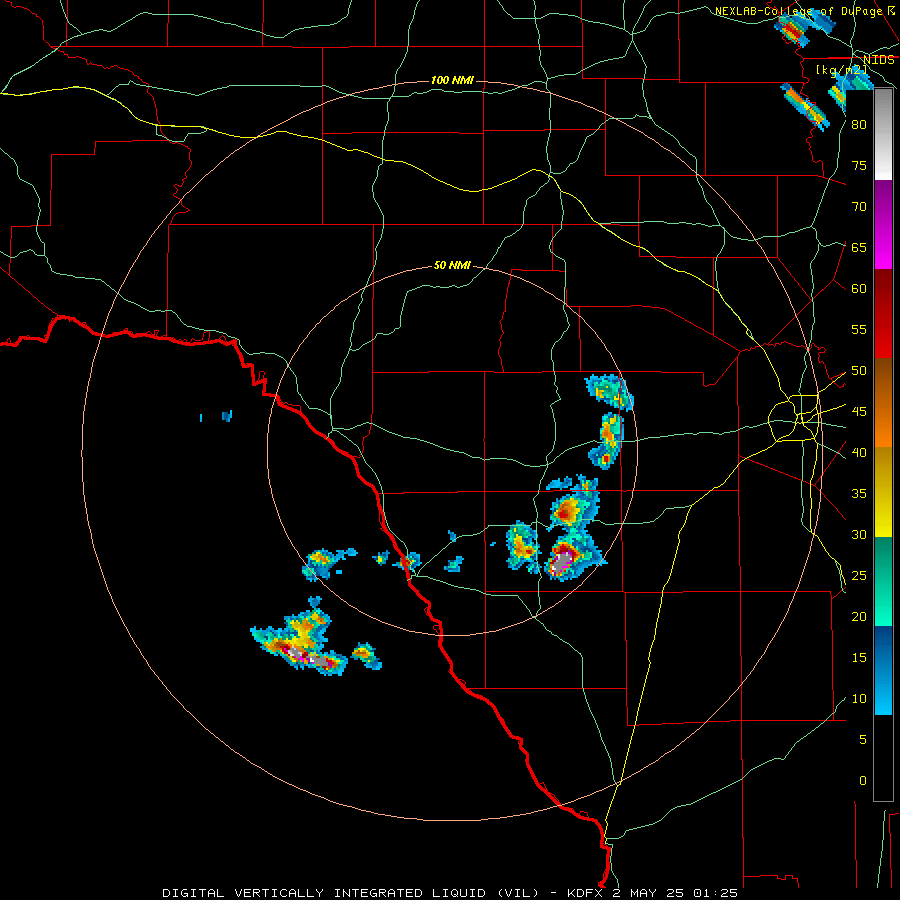Click the "2 MAY 25 01:25" timestamp
The width and height of the screenshot is (900, 900).
[x=674, y=893]
